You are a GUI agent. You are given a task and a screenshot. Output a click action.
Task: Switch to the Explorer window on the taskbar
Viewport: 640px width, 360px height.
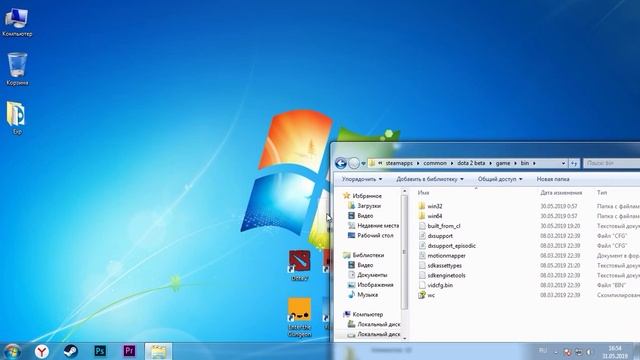pyautogui.click(x=158, y=351)
